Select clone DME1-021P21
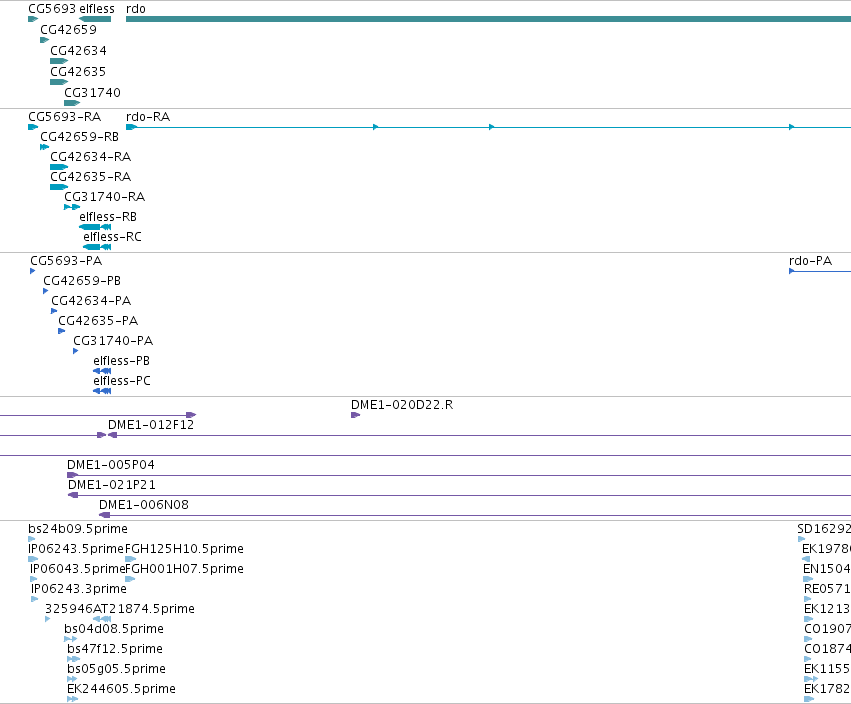The height and width of the screenshot is (704, 851). 112,485
